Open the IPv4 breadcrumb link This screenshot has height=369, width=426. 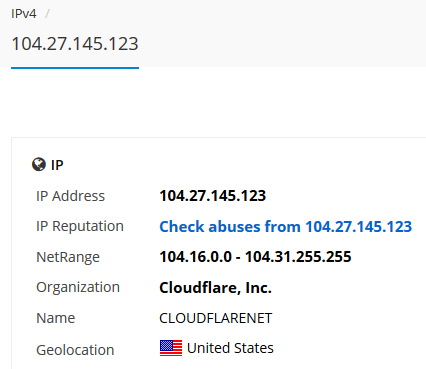[24, 14]
